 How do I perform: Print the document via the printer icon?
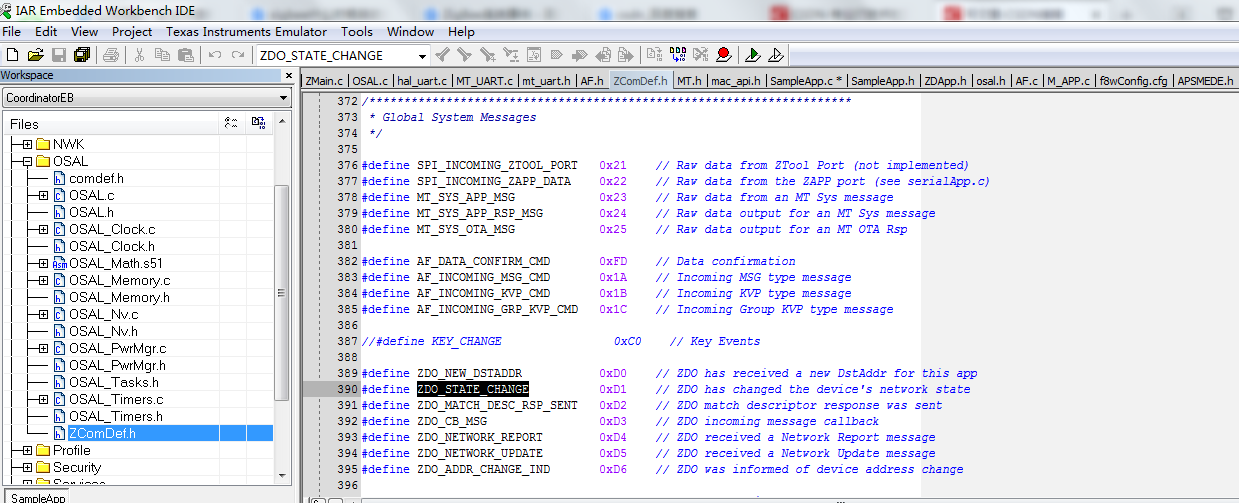(x=111, y=55)
